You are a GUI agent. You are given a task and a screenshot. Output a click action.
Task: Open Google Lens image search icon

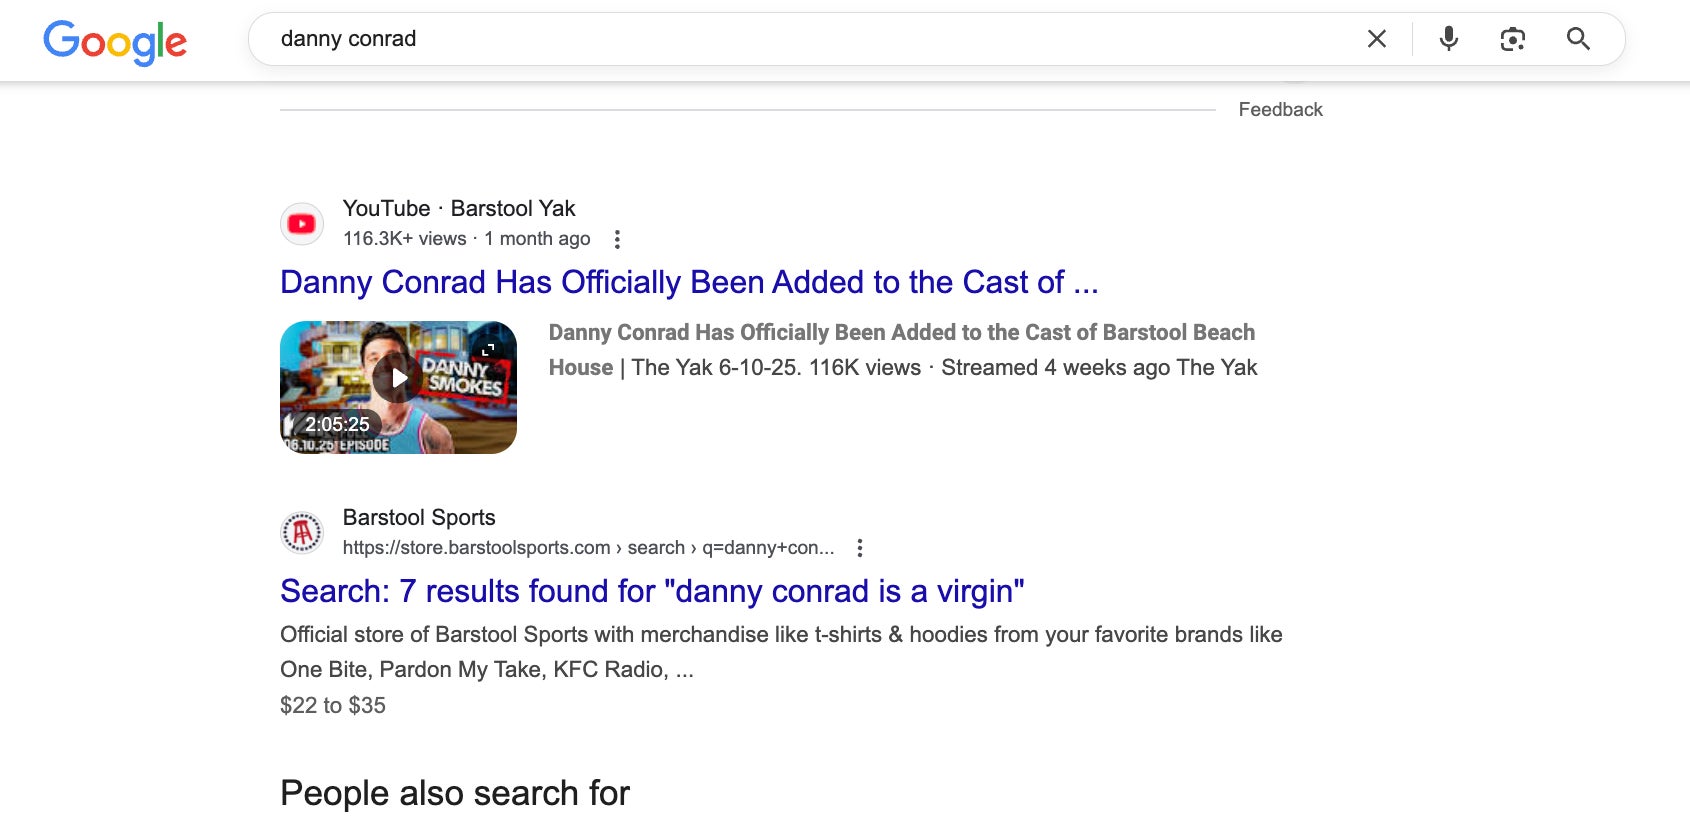1512,39
